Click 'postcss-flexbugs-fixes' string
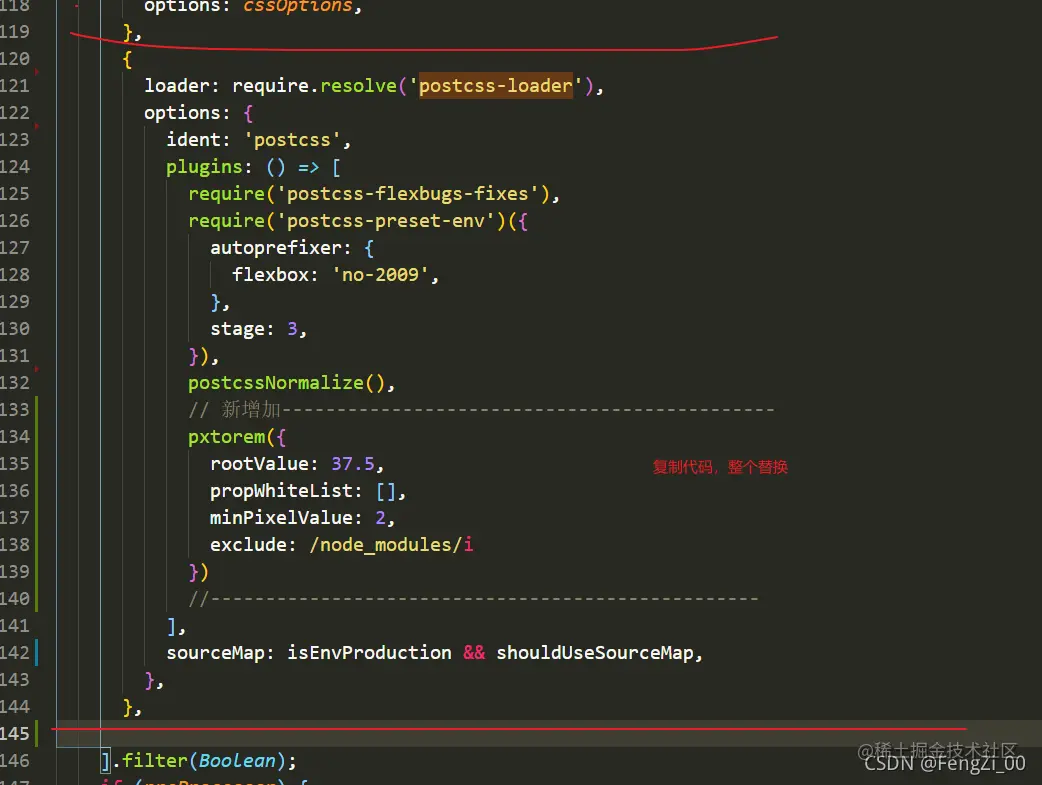Screen dimensions: 1042x785 click(407, 194)
